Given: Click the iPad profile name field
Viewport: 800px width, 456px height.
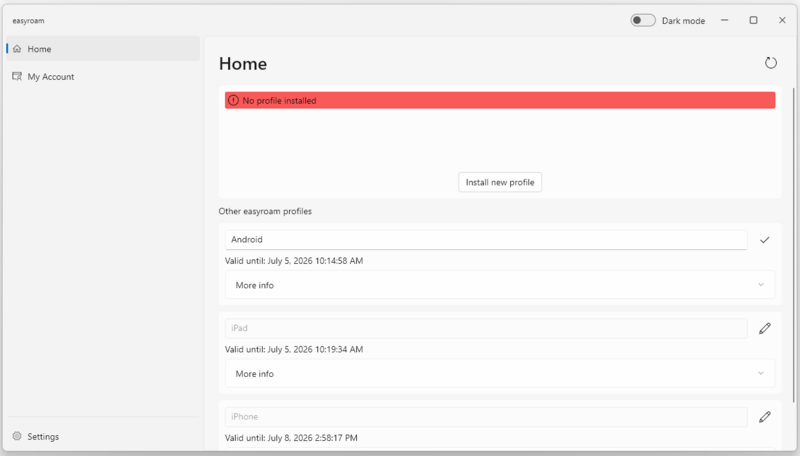Looking at the screenshot, I should click(x=485, y=328).
